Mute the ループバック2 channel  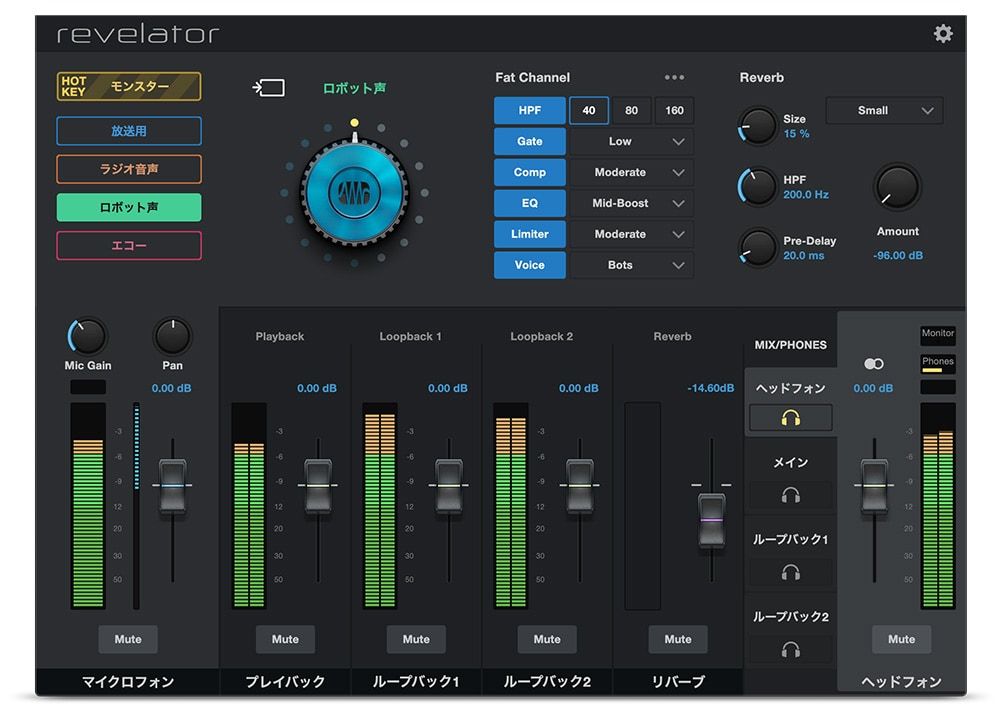(x=547, y=639)
